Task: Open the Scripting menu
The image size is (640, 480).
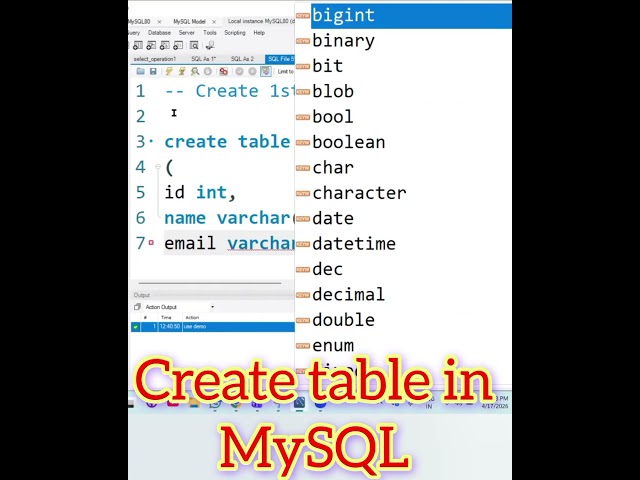Action: point(235,33)
